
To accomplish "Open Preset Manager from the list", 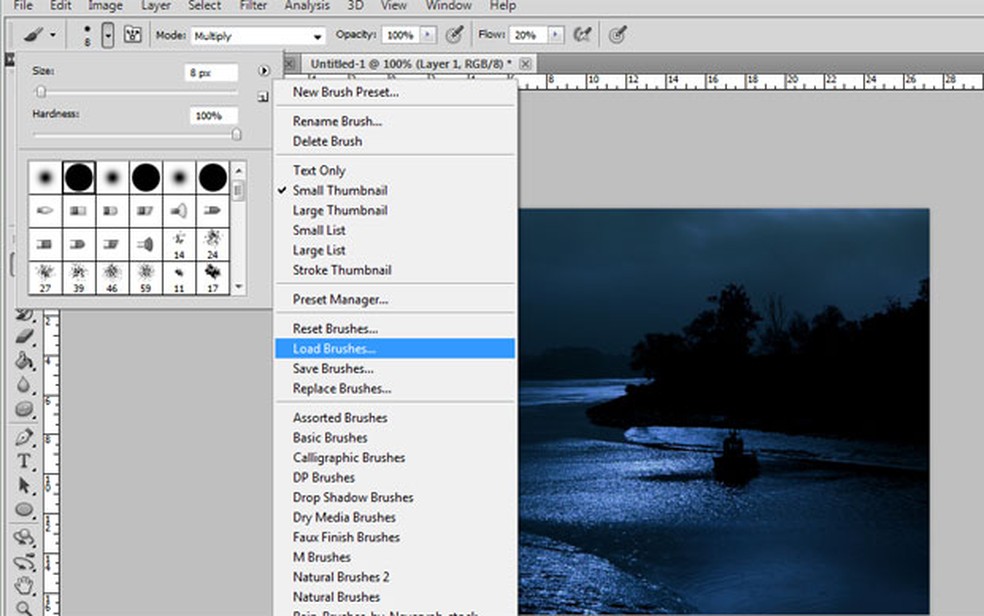I will point(340,299).
